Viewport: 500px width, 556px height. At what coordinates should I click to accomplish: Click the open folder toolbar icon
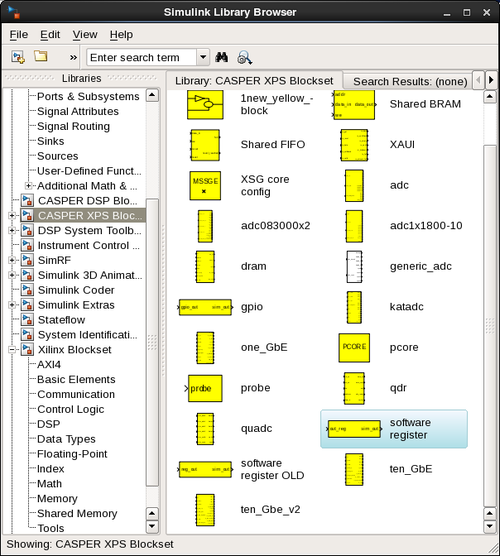(x=40, y=56)
